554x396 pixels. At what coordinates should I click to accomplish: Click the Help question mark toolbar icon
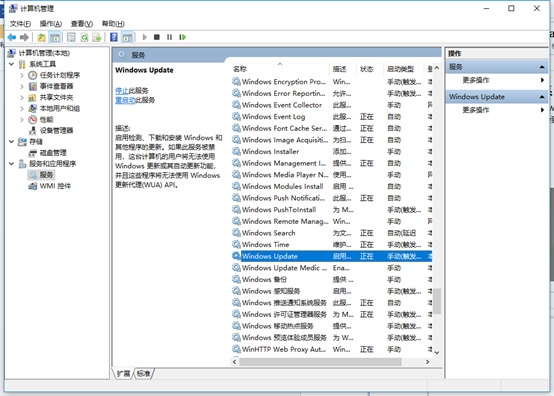tap(114, 37)
